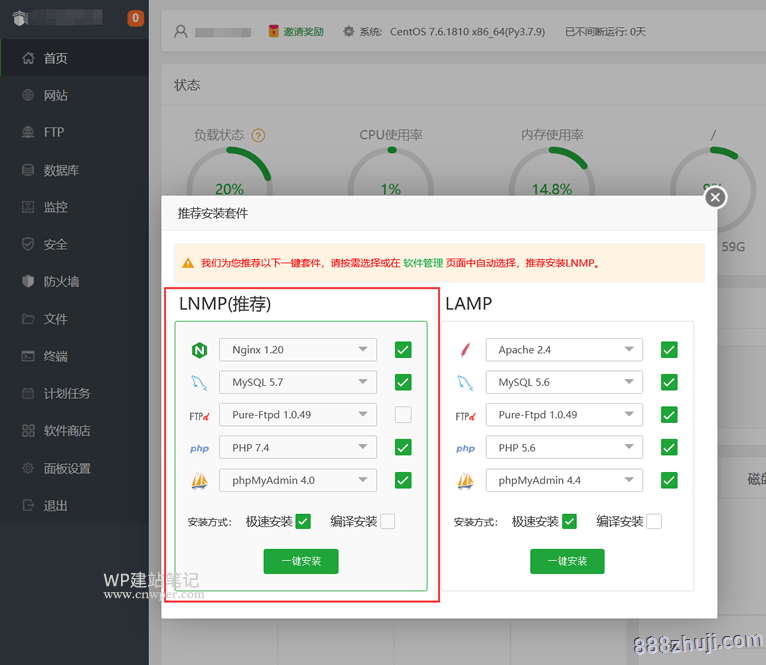Image resolution: width=766 pixels, height=665 pixels.
Task: Click the orange warning triangle icon
Action: [x=188, y=263]
